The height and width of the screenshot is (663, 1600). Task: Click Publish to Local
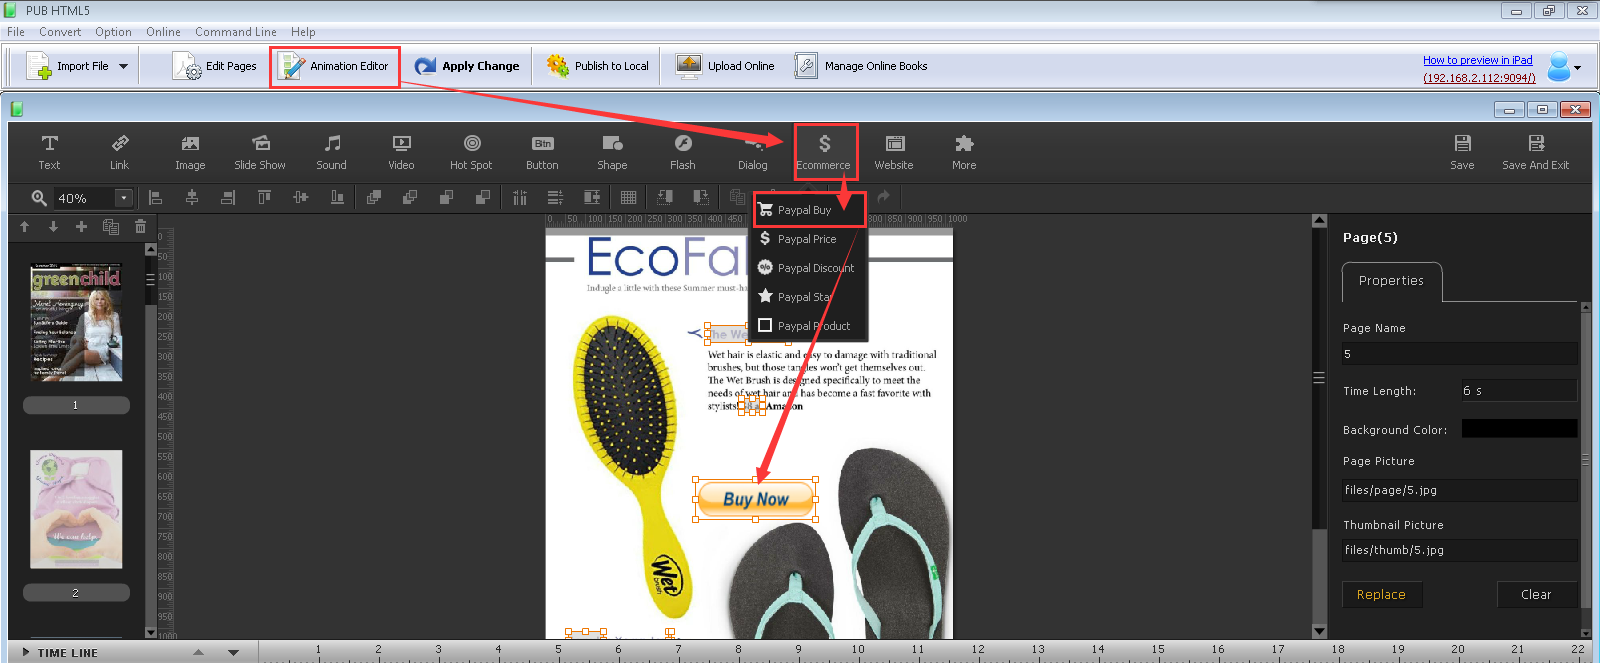click(x=598, y=66)
